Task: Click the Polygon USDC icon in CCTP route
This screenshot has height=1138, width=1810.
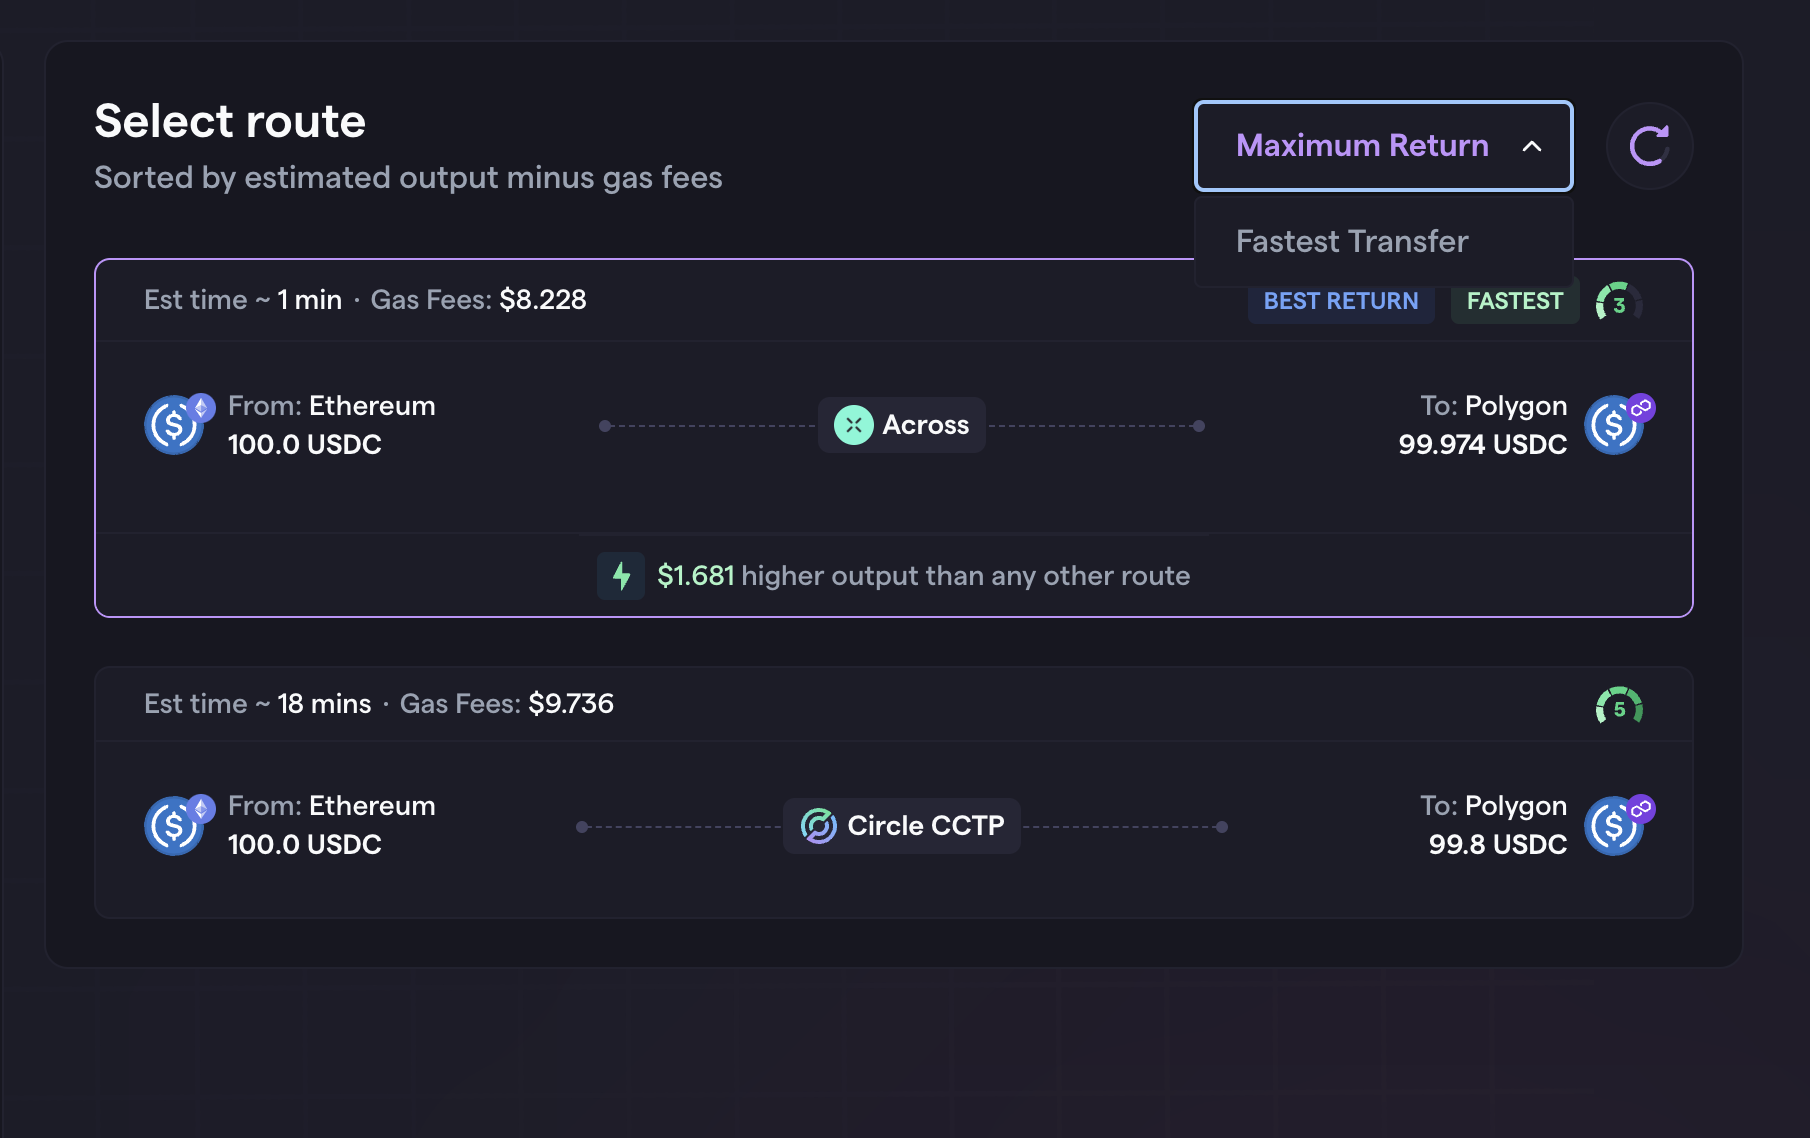Action: pyautogui.click(x=1619, y=825)
